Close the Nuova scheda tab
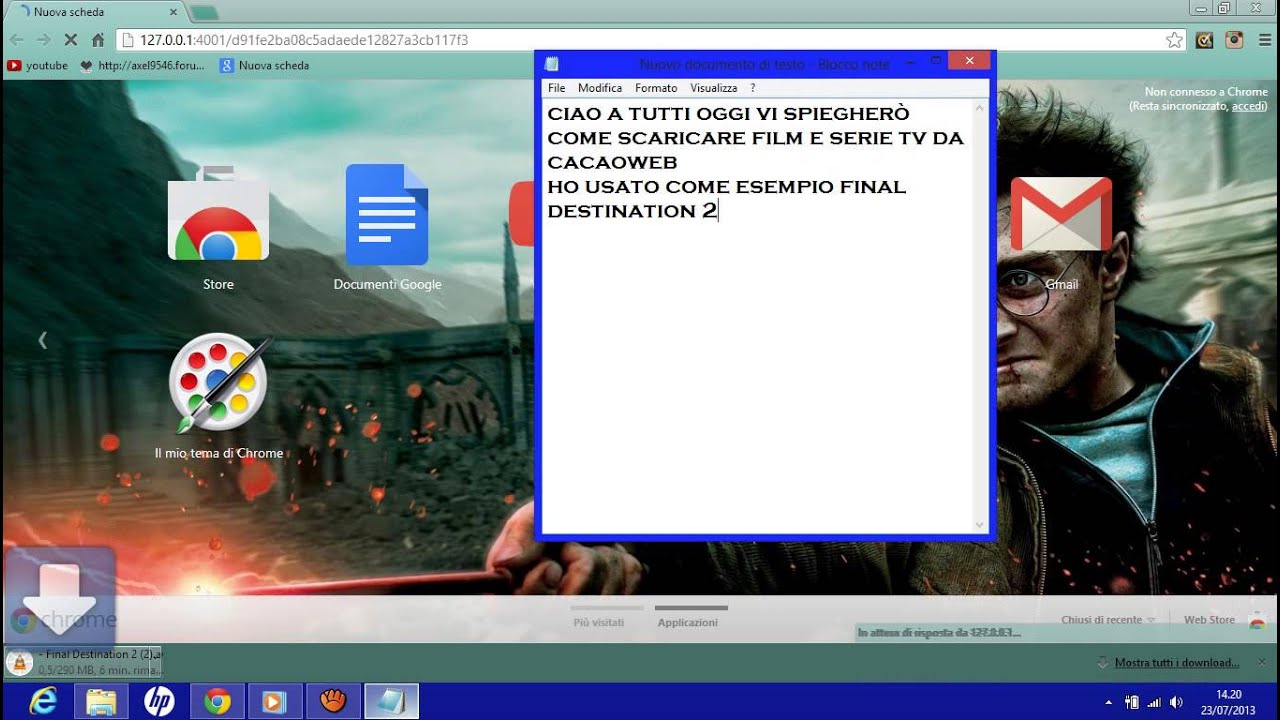The height and width of the screenshot is (720, 1280). point(173,12)
